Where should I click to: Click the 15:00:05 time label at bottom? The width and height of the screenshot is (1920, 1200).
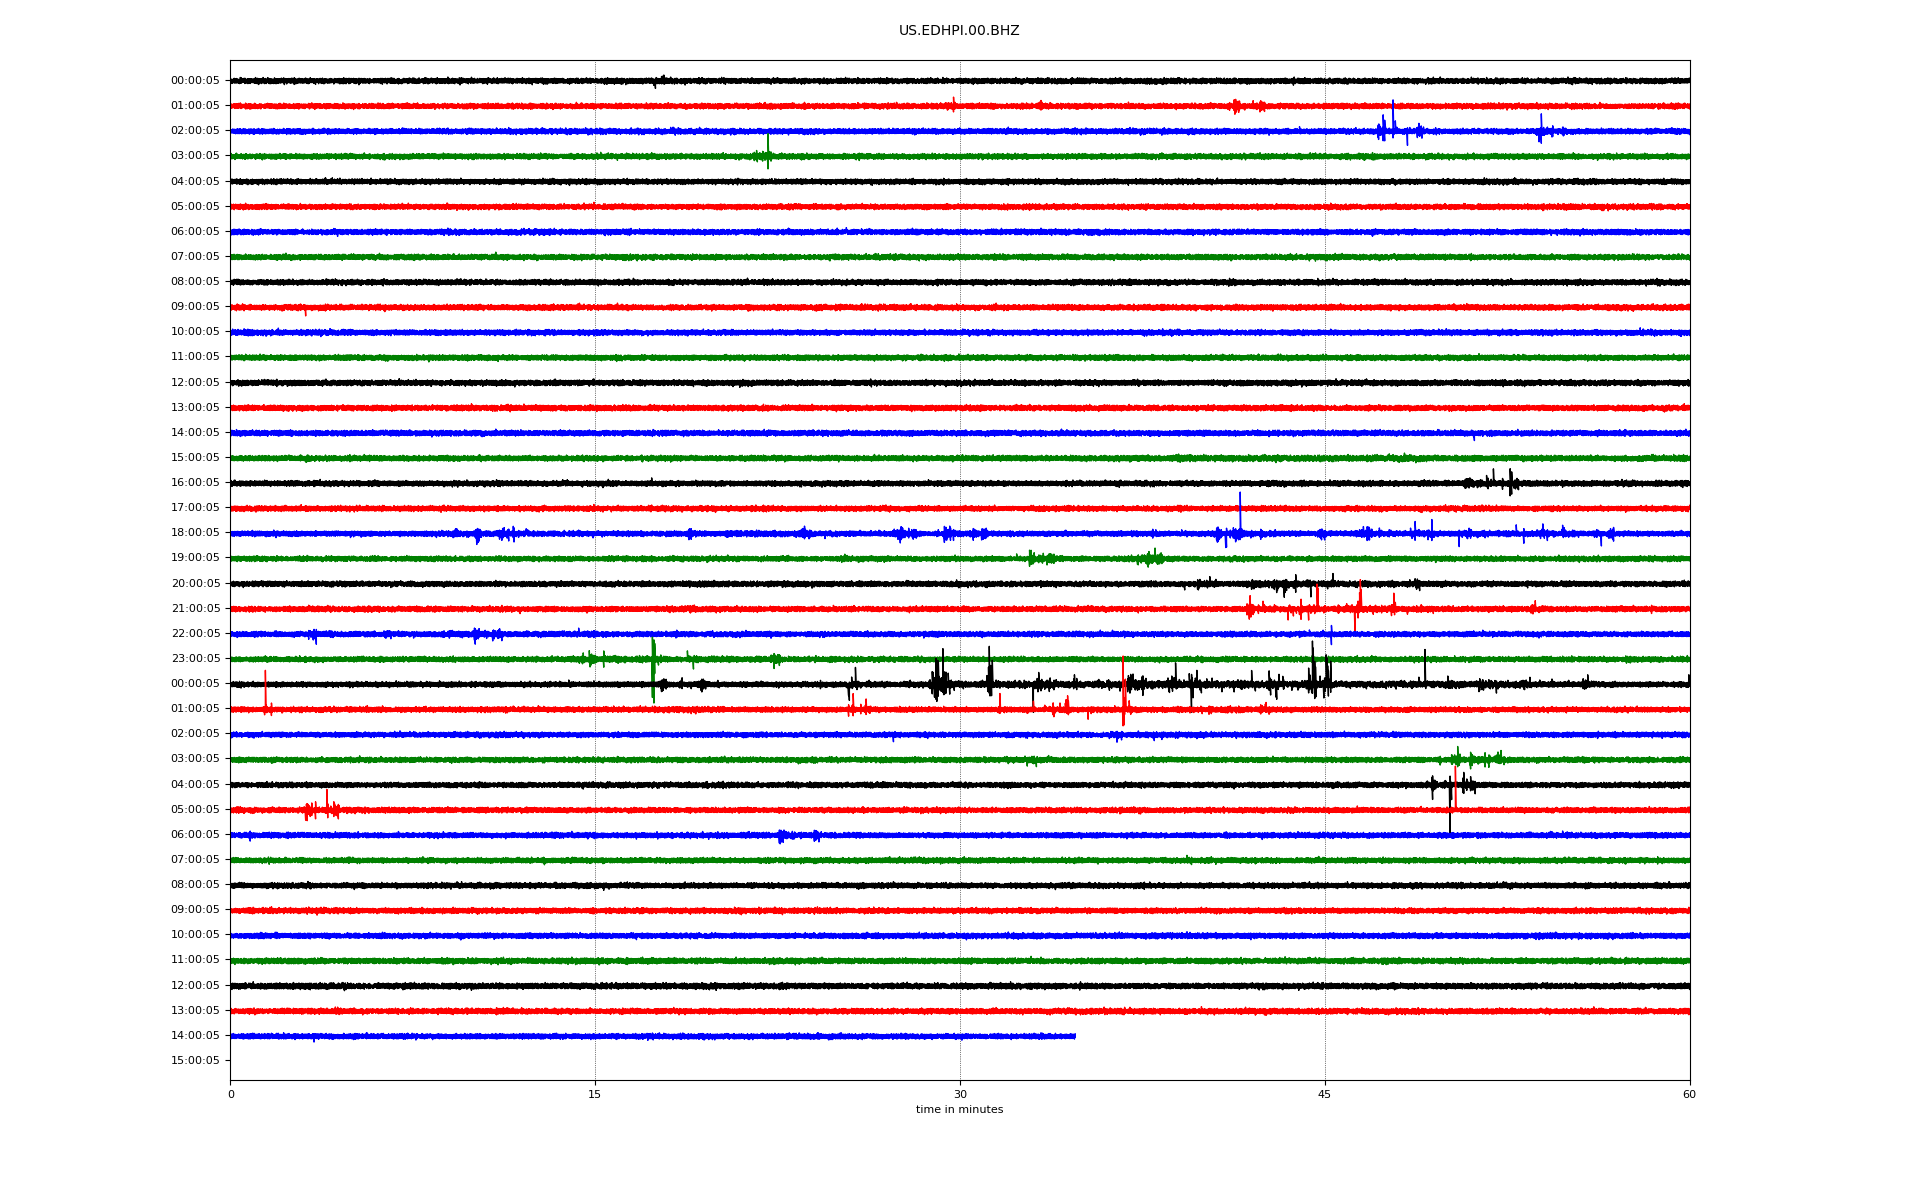195,1061
